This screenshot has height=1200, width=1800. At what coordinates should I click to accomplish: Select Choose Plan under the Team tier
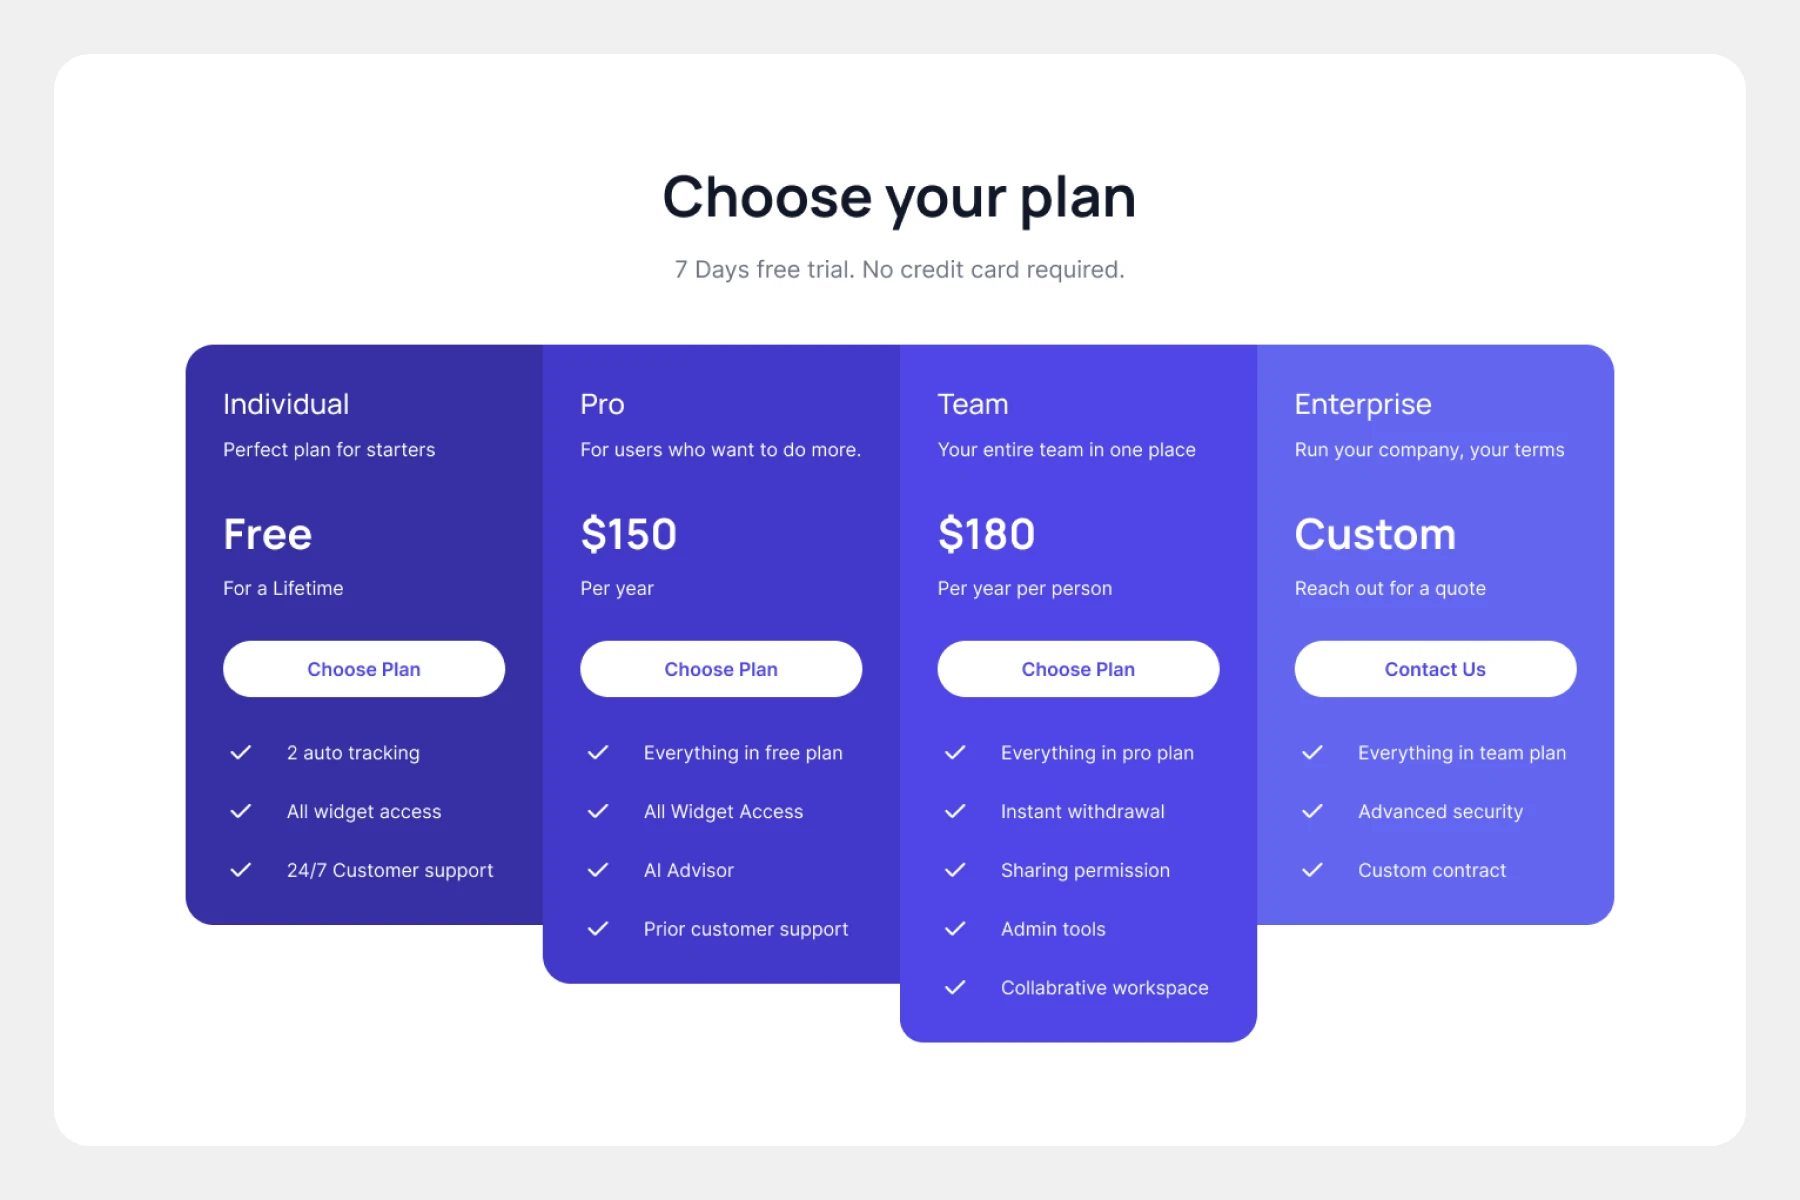point(1078,669)
